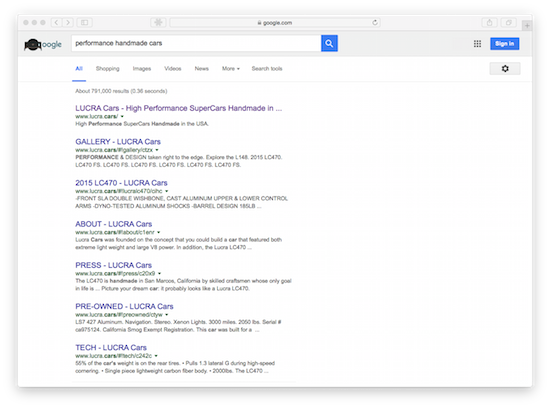Open the 'TECH - LUCRA Cars' result

[111, 347]
